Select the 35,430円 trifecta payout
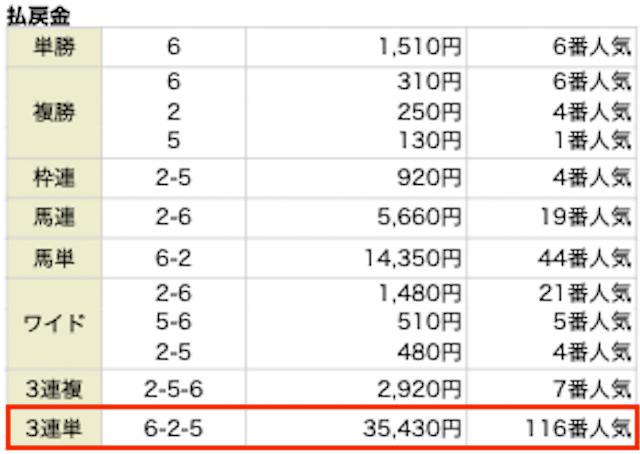This screenshot has width=640, height=454. click(x=412, y=430)
